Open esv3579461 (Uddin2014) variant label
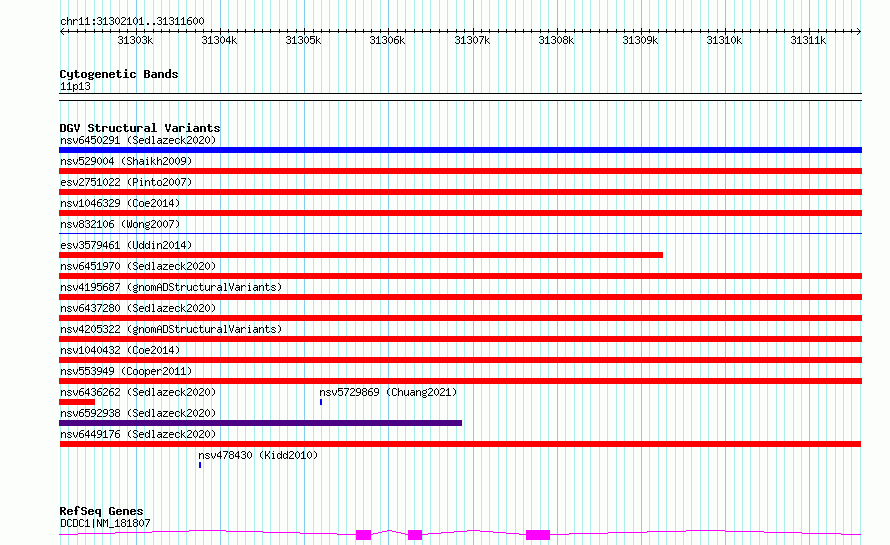The height and width of the screenshot is (545, 890). point(126,245)
